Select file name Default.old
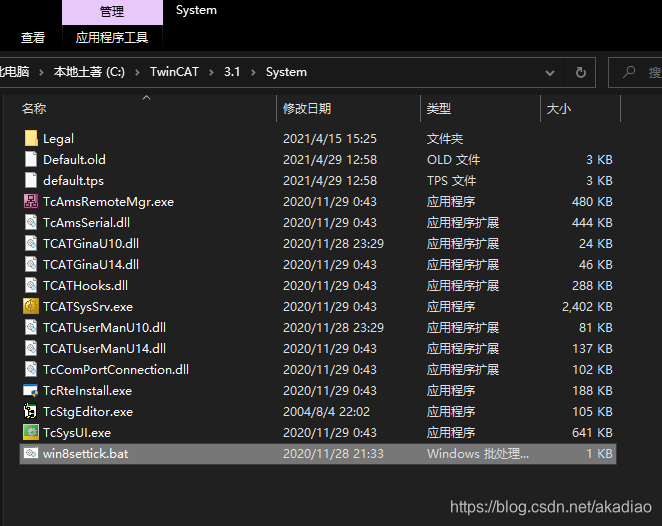This screenshot has width=662, height=526. pyautogui.click(x=74, y=160)
